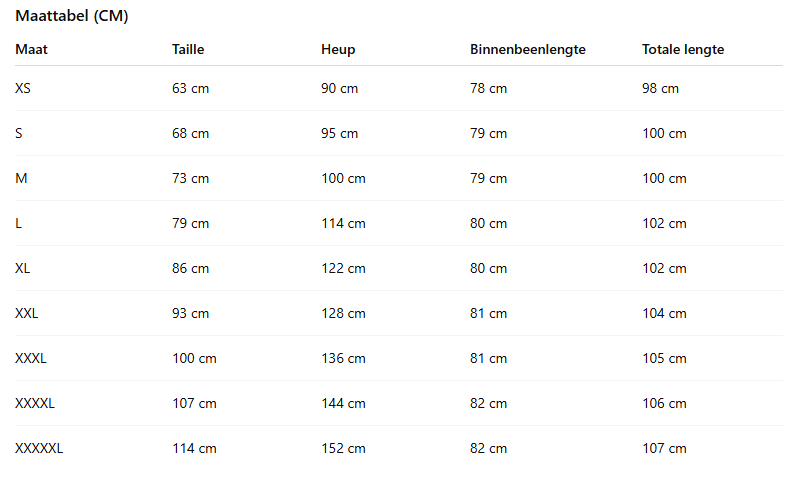This screenshot has width=795, height=490.
Task: Click the XXXXXL size row label
Action: 39,448
